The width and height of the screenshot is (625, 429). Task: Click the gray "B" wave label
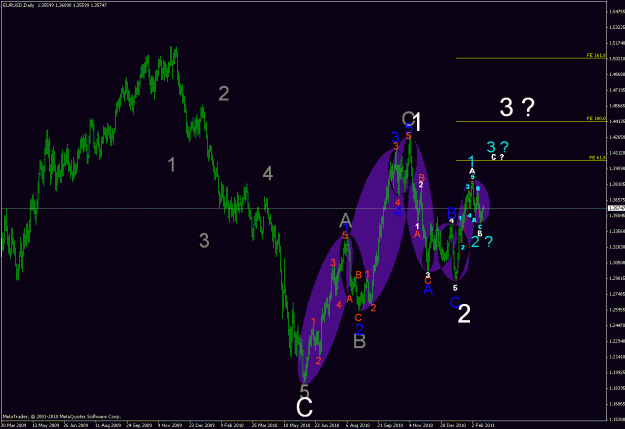359,341
